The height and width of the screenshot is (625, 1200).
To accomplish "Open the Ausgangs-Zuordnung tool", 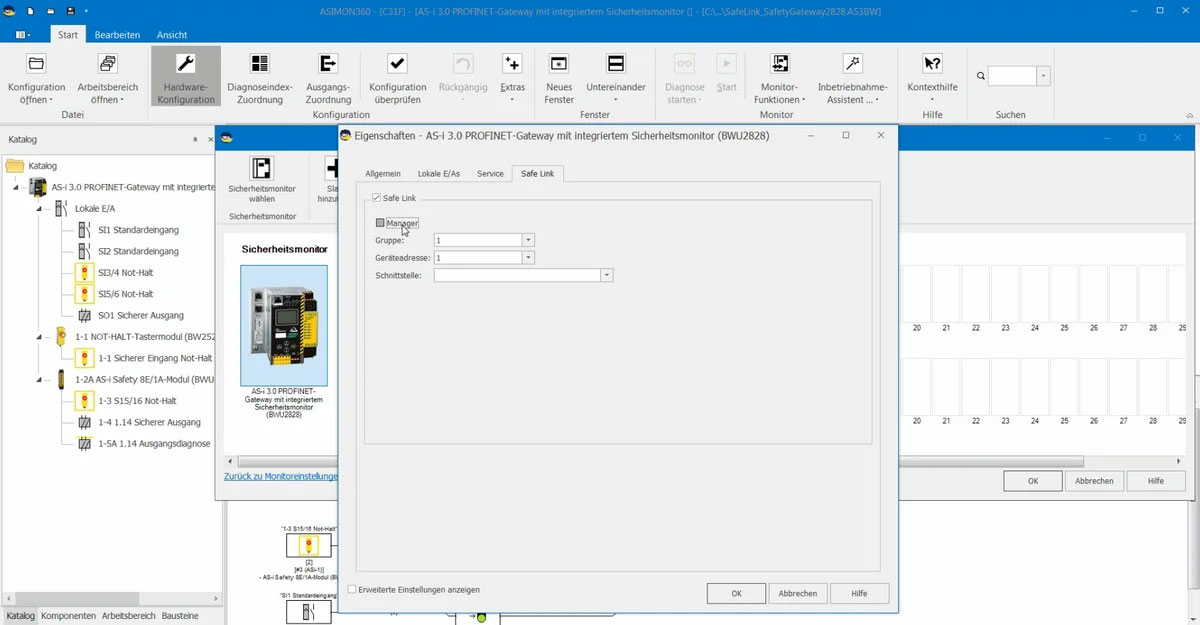I will [328, 65].
